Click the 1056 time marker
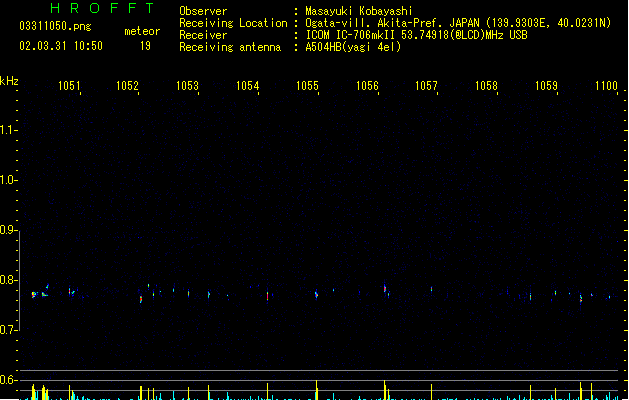The image size is (629, 400). [x=367, y=85]
